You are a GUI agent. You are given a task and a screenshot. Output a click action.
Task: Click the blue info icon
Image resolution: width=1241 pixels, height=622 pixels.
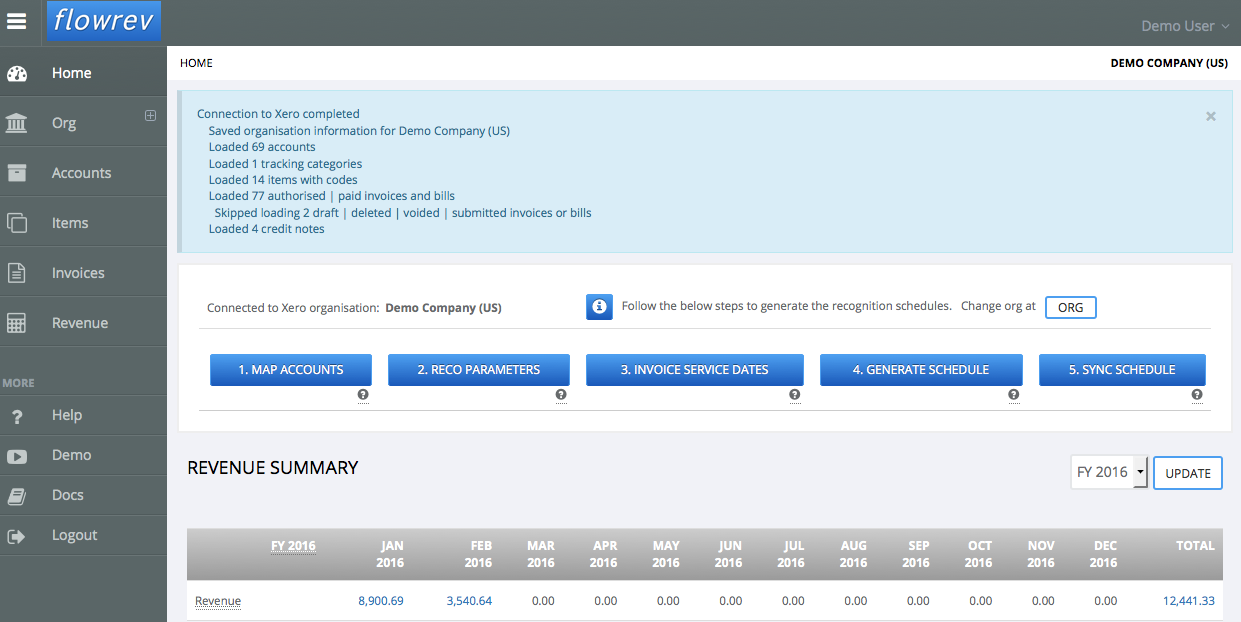click(599, 307)
